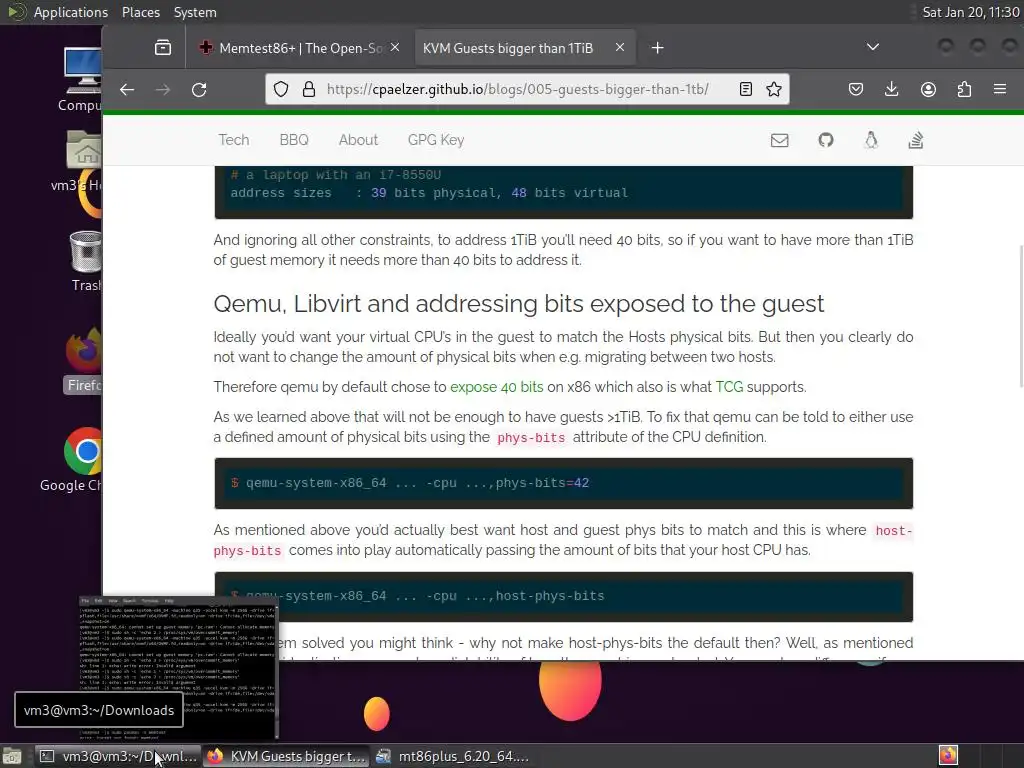
Task: Click the clock showing Sat Jan 20
Action: pyautogui.click(x=970, y=12)
